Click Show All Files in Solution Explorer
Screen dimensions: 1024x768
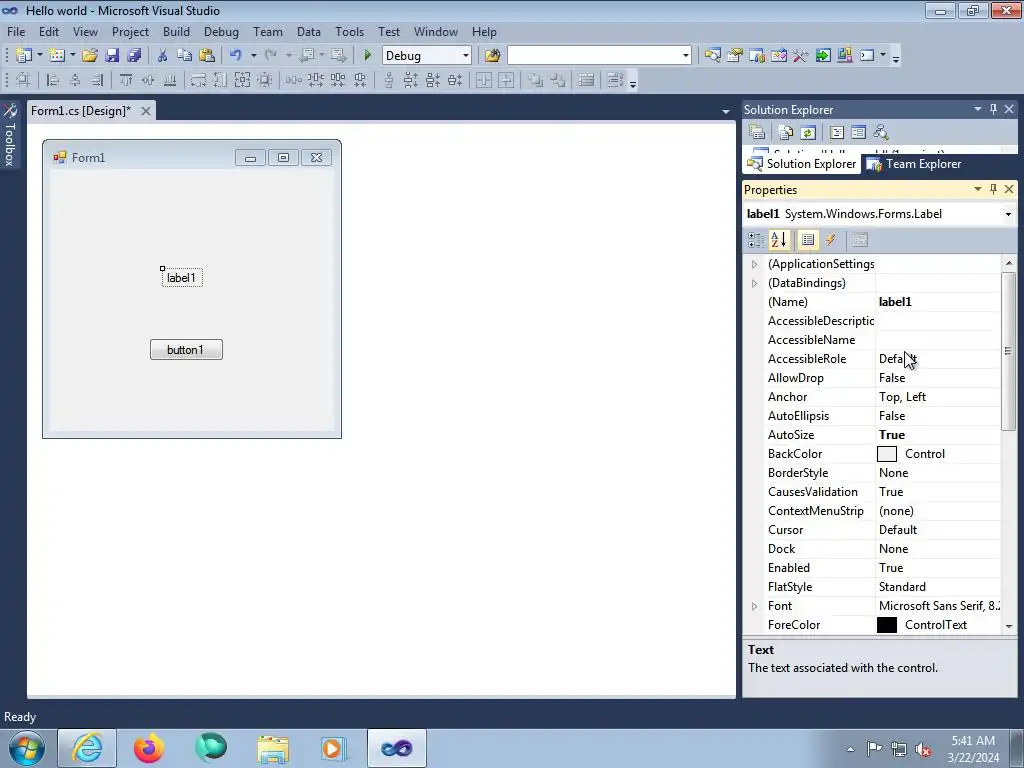(x=786, y=133)
